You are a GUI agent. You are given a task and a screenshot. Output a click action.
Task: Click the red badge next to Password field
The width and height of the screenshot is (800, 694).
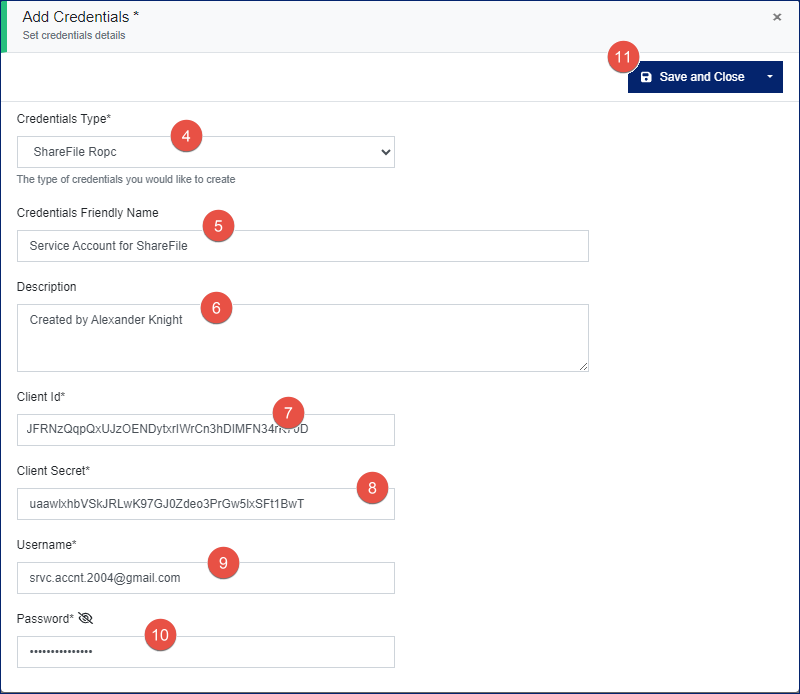click(x=160, y=635)
